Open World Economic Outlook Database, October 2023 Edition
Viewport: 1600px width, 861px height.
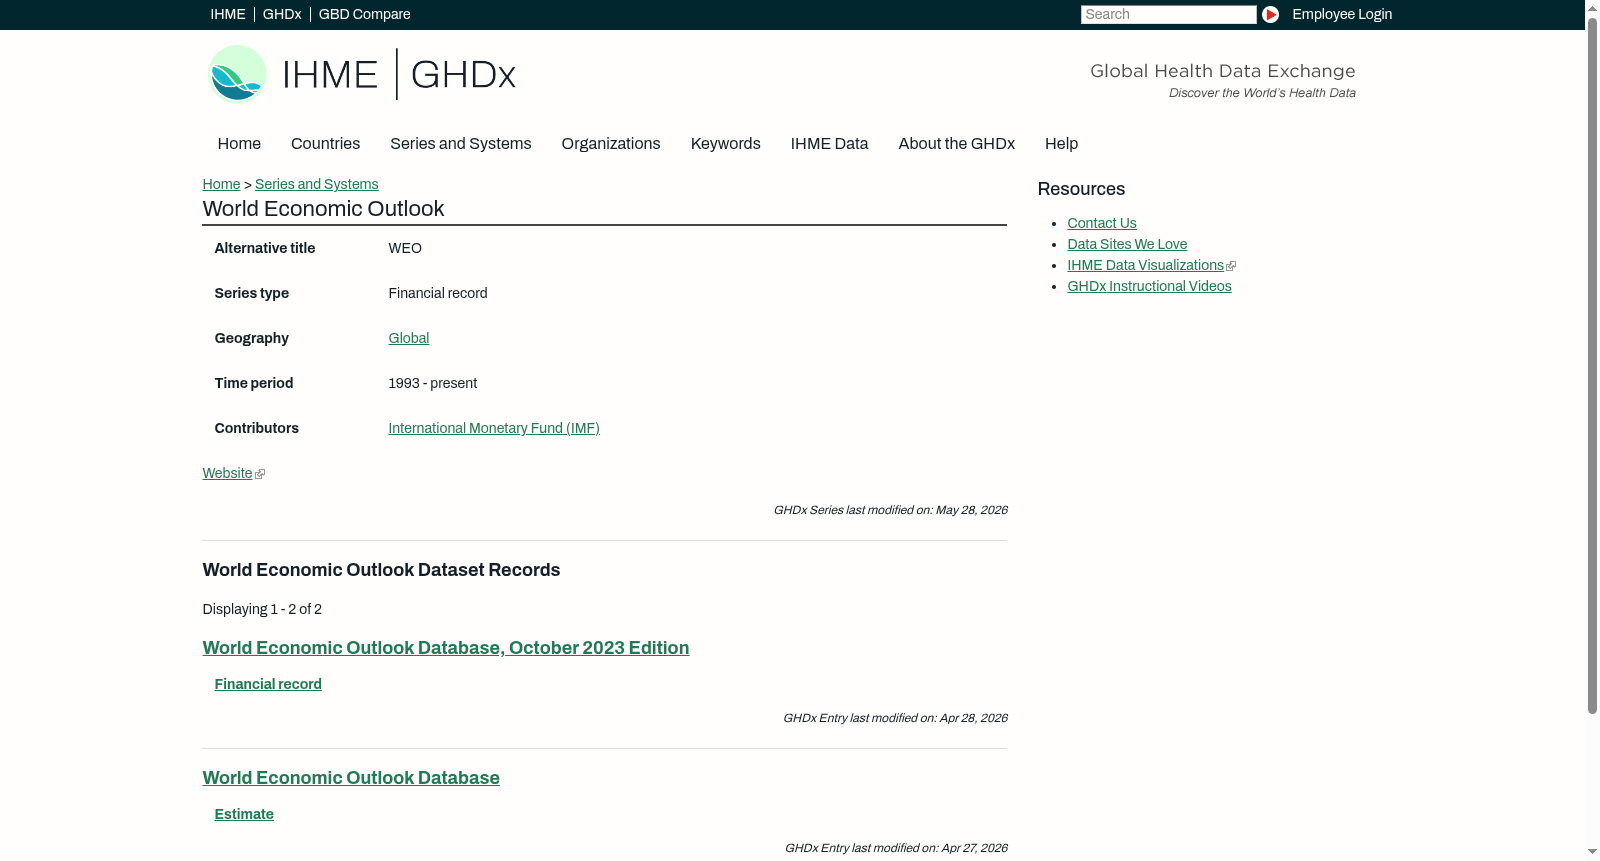tap(446, 648)
